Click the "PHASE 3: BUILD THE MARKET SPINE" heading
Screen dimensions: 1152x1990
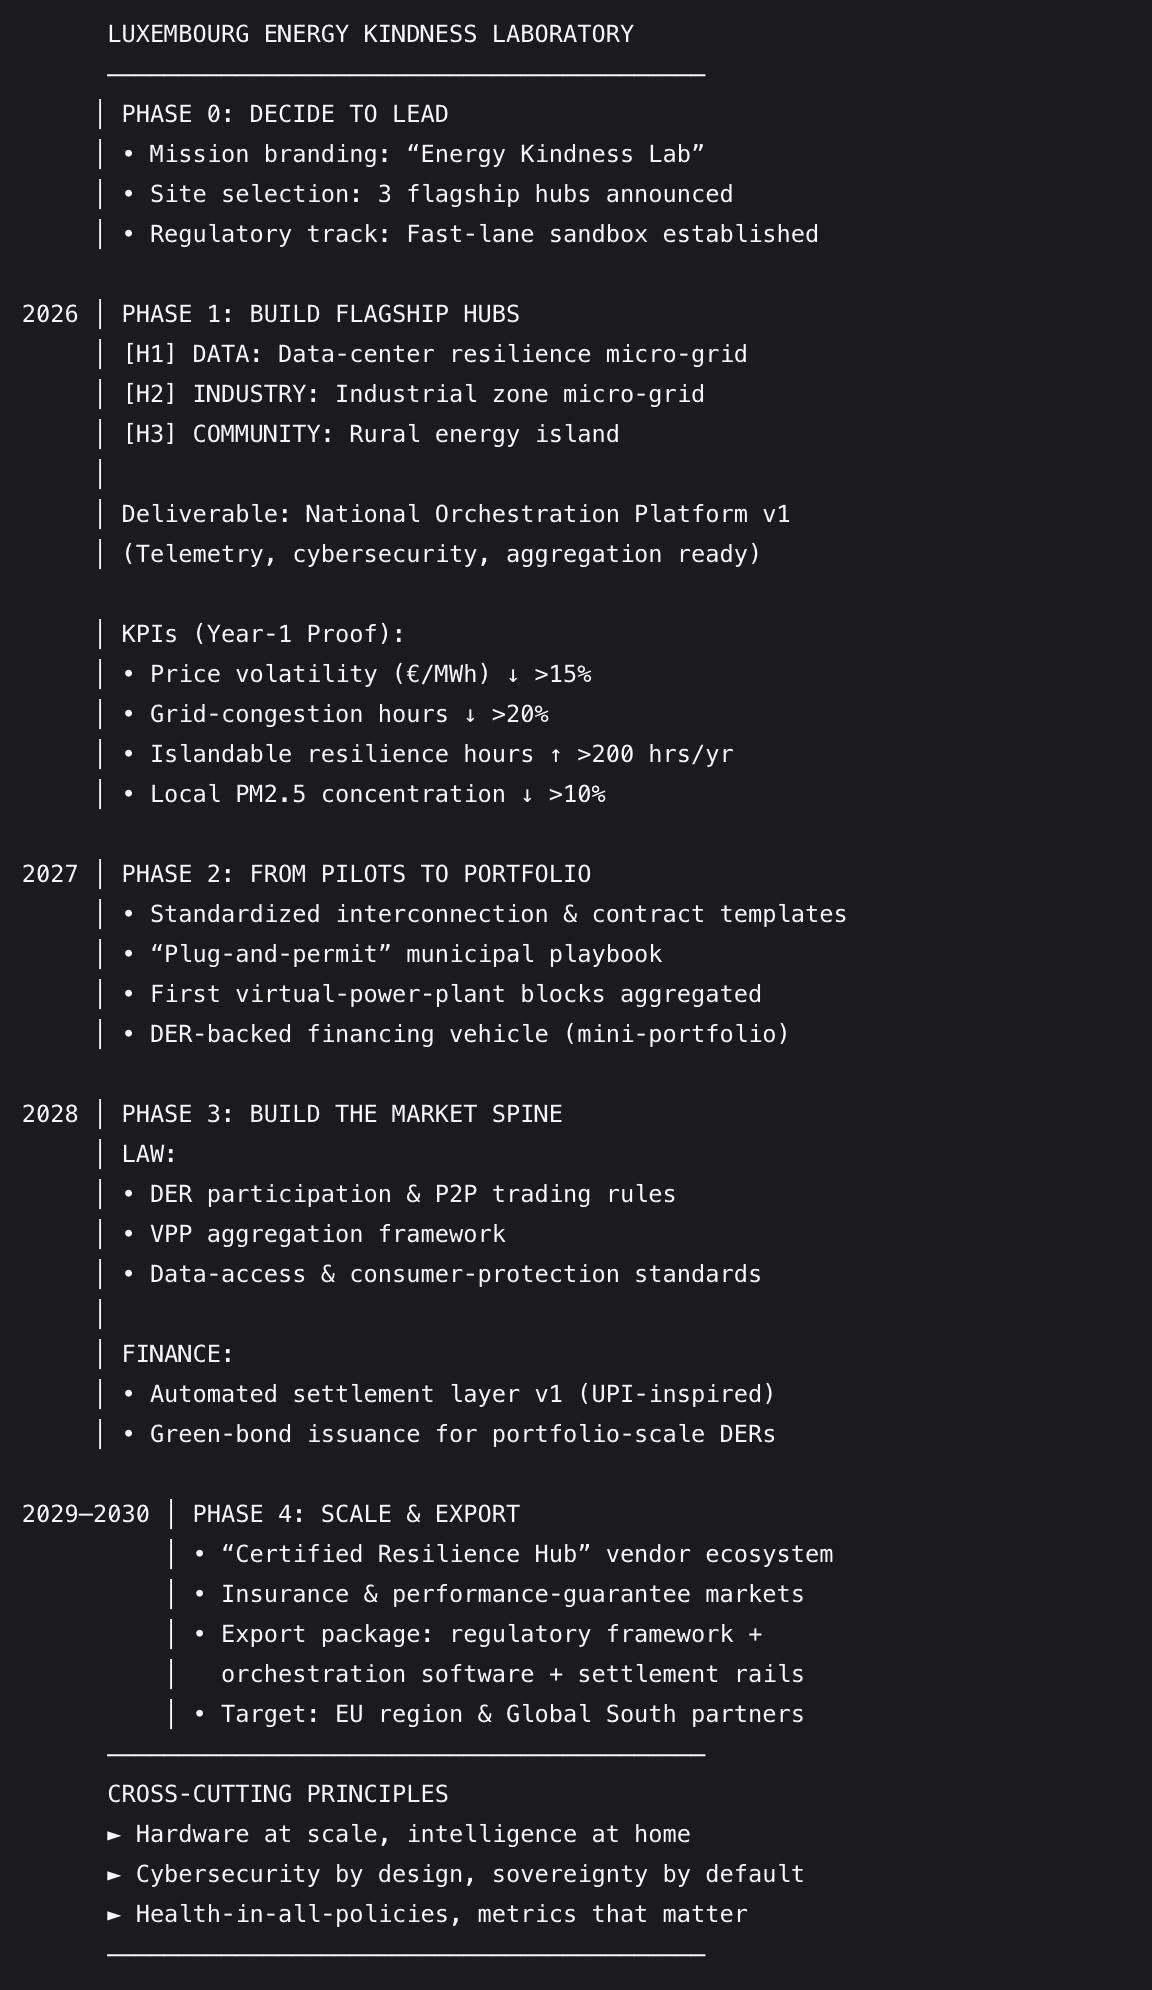(x=342, y=1114)
